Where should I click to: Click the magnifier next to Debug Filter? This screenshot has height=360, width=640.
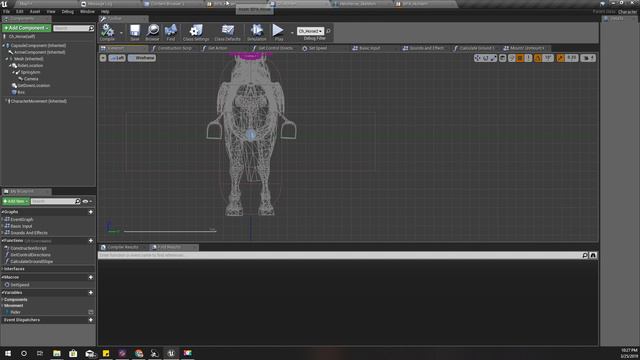(328, 31)
